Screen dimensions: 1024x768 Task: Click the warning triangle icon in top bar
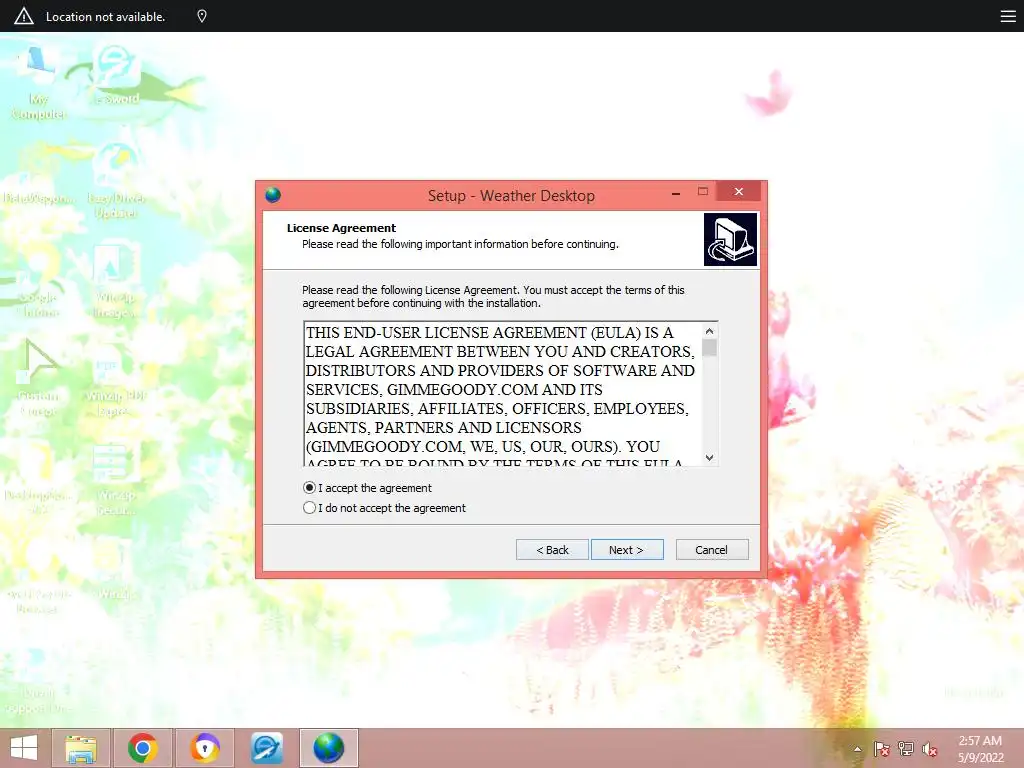pyautogui.click(x=24, y=16)
